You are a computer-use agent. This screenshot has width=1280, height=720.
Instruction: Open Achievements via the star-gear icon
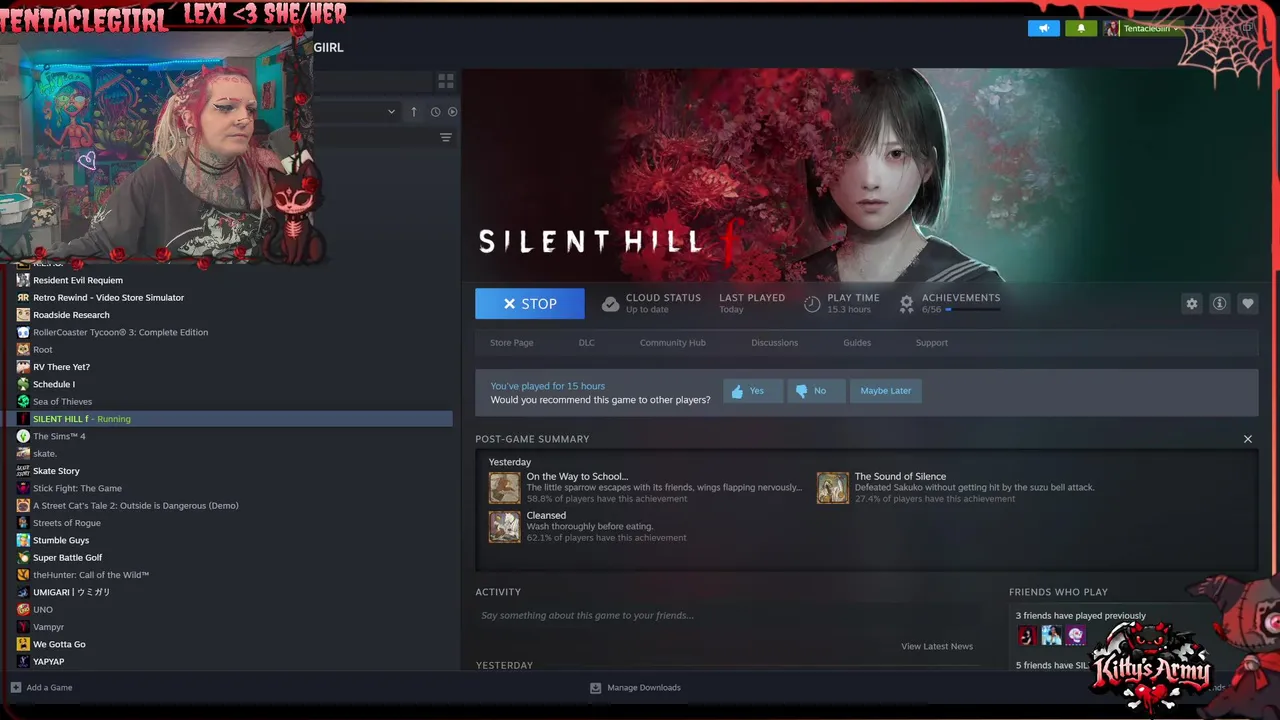pyautogui.click(x=906, y=304)
